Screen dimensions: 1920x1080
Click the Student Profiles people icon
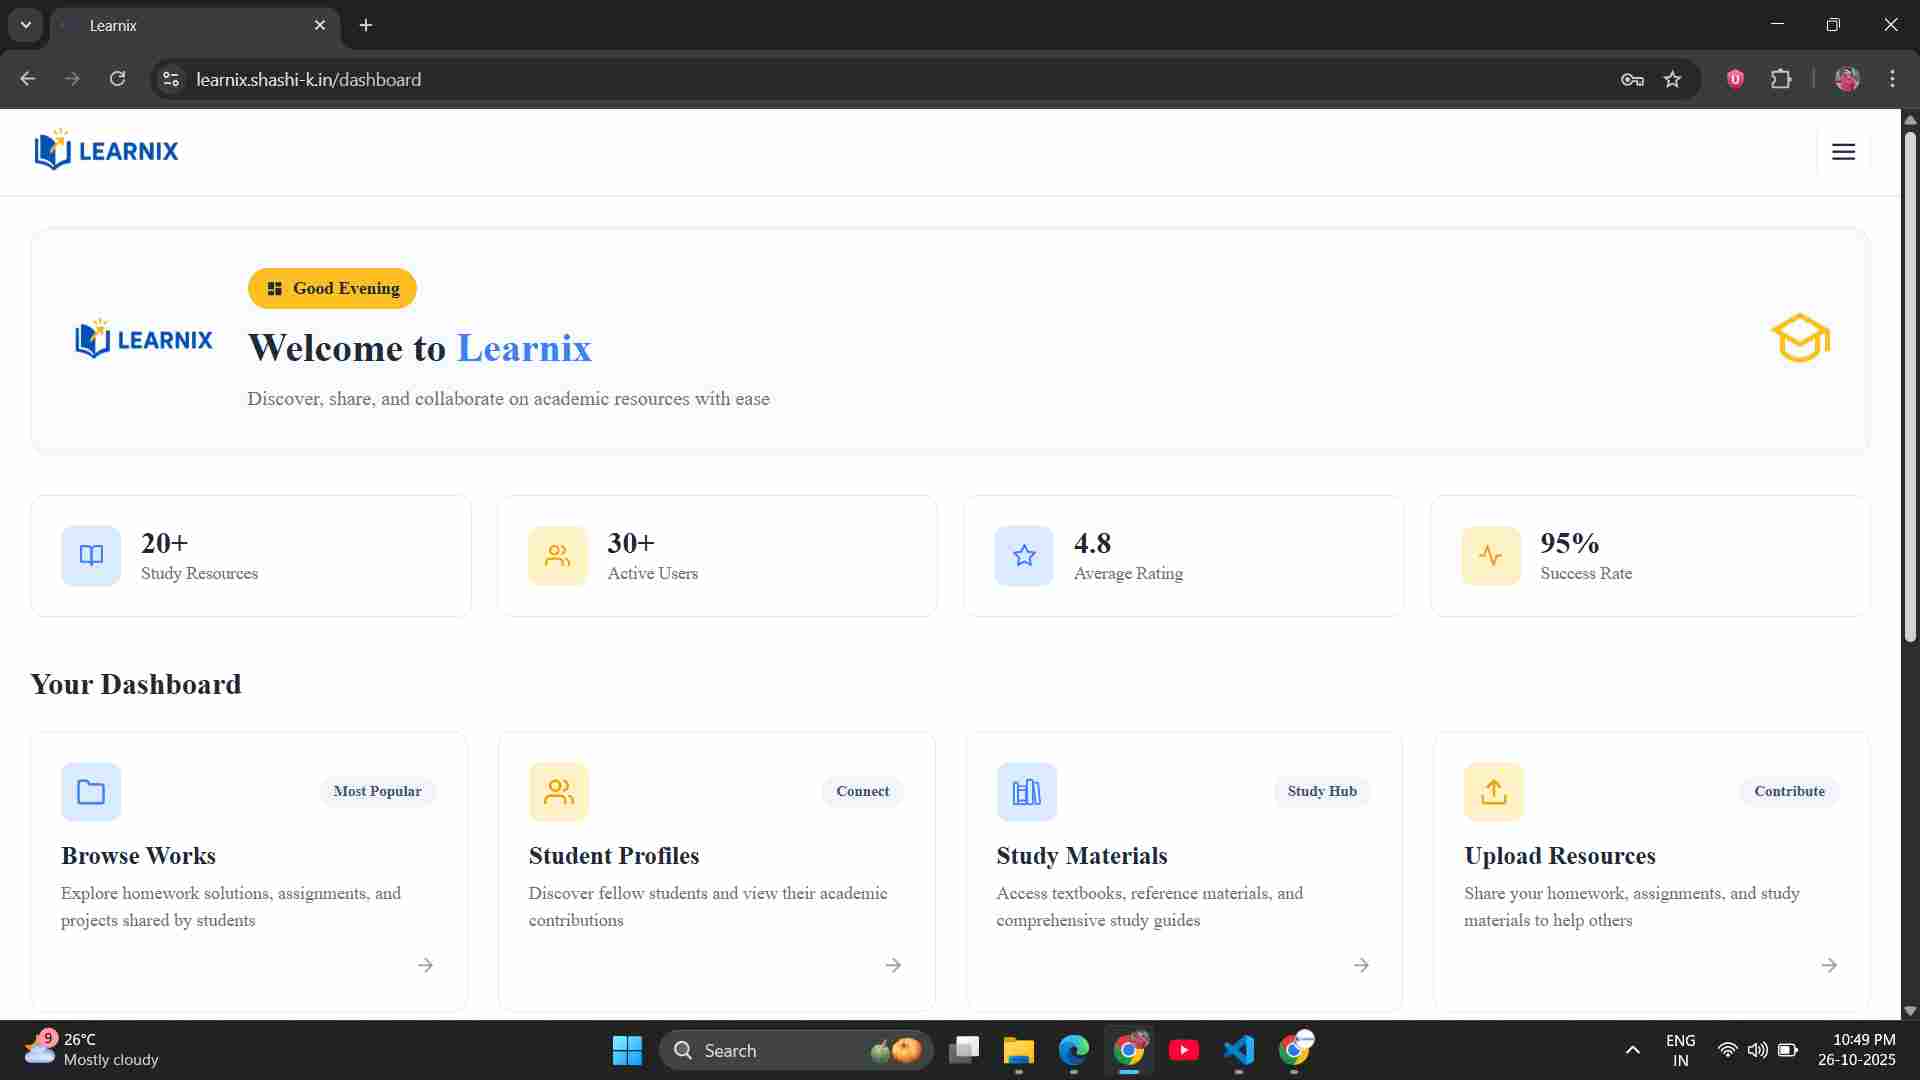(x=558, y=792)
